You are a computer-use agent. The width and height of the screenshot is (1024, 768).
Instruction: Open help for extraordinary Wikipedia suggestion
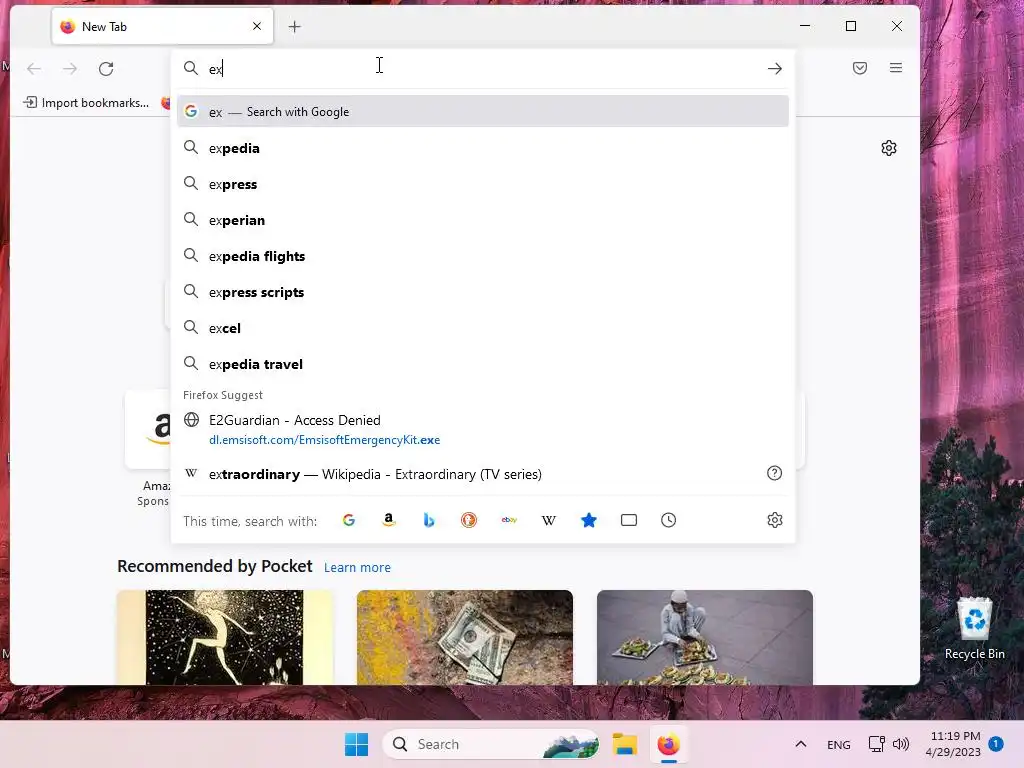(x=775, y=473)
